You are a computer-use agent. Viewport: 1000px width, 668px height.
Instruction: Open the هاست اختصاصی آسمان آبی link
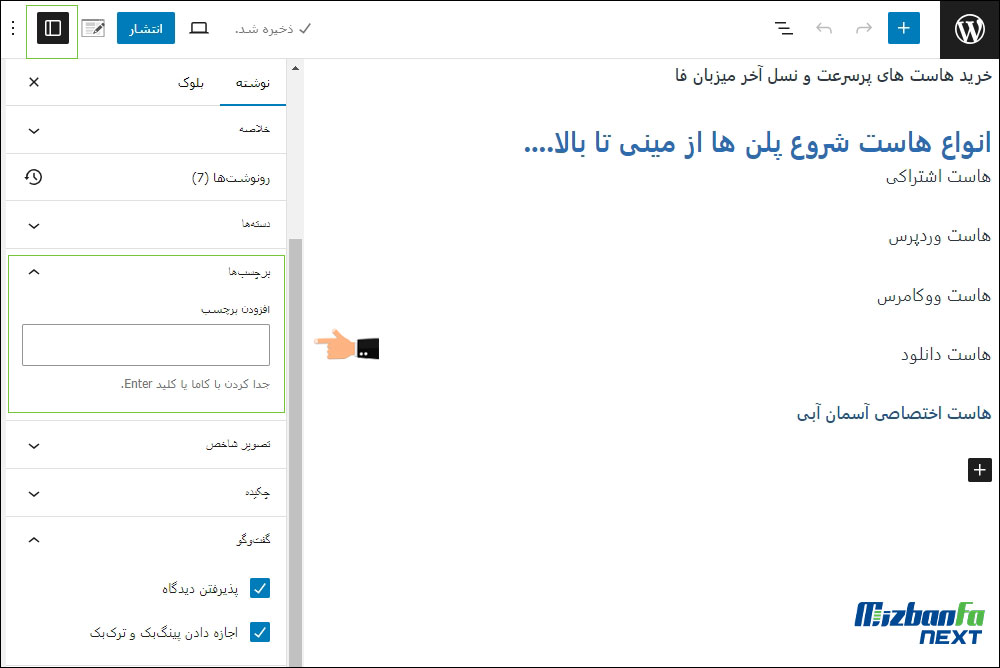point(893,413)
